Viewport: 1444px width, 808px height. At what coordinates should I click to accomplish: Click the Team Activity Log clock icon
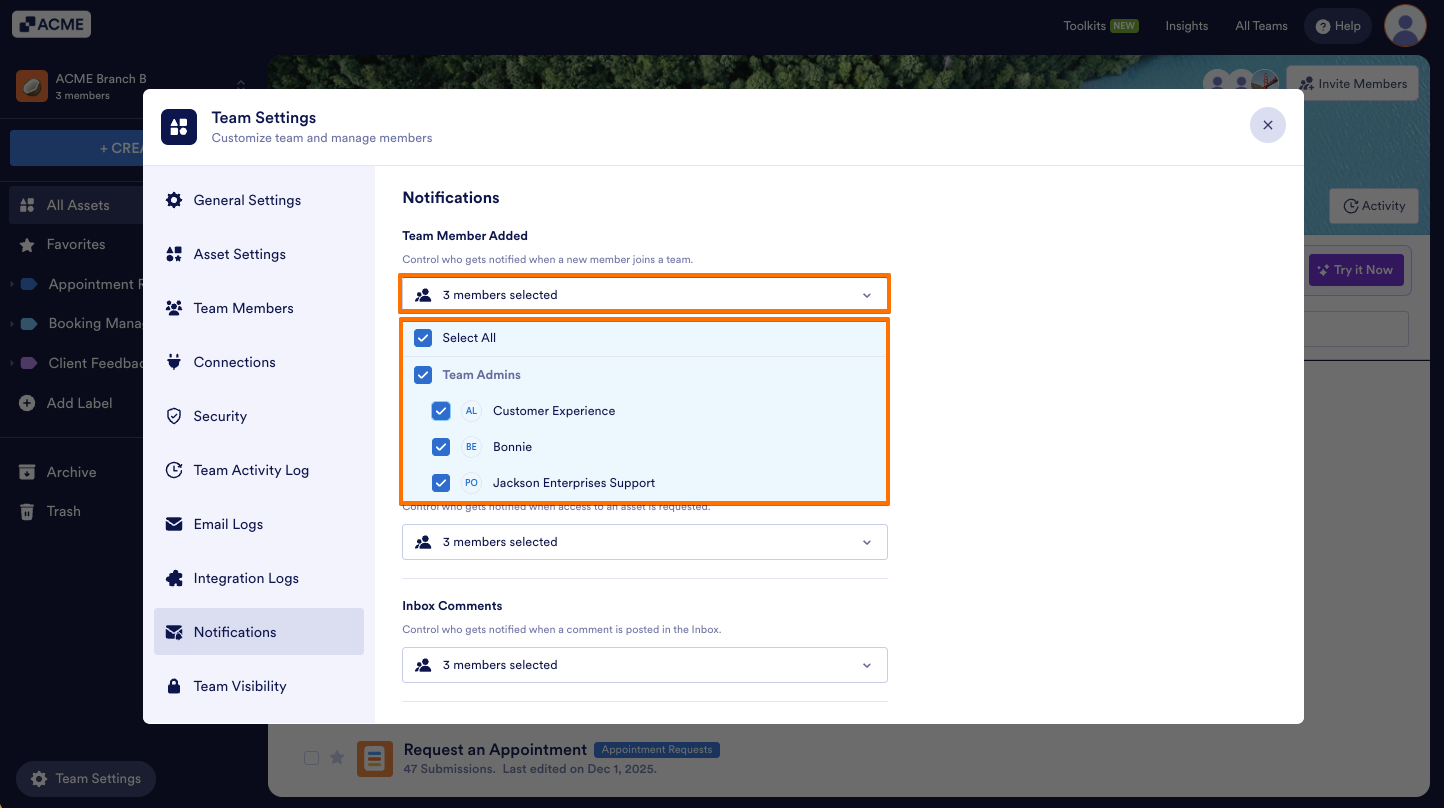point(174,470)
